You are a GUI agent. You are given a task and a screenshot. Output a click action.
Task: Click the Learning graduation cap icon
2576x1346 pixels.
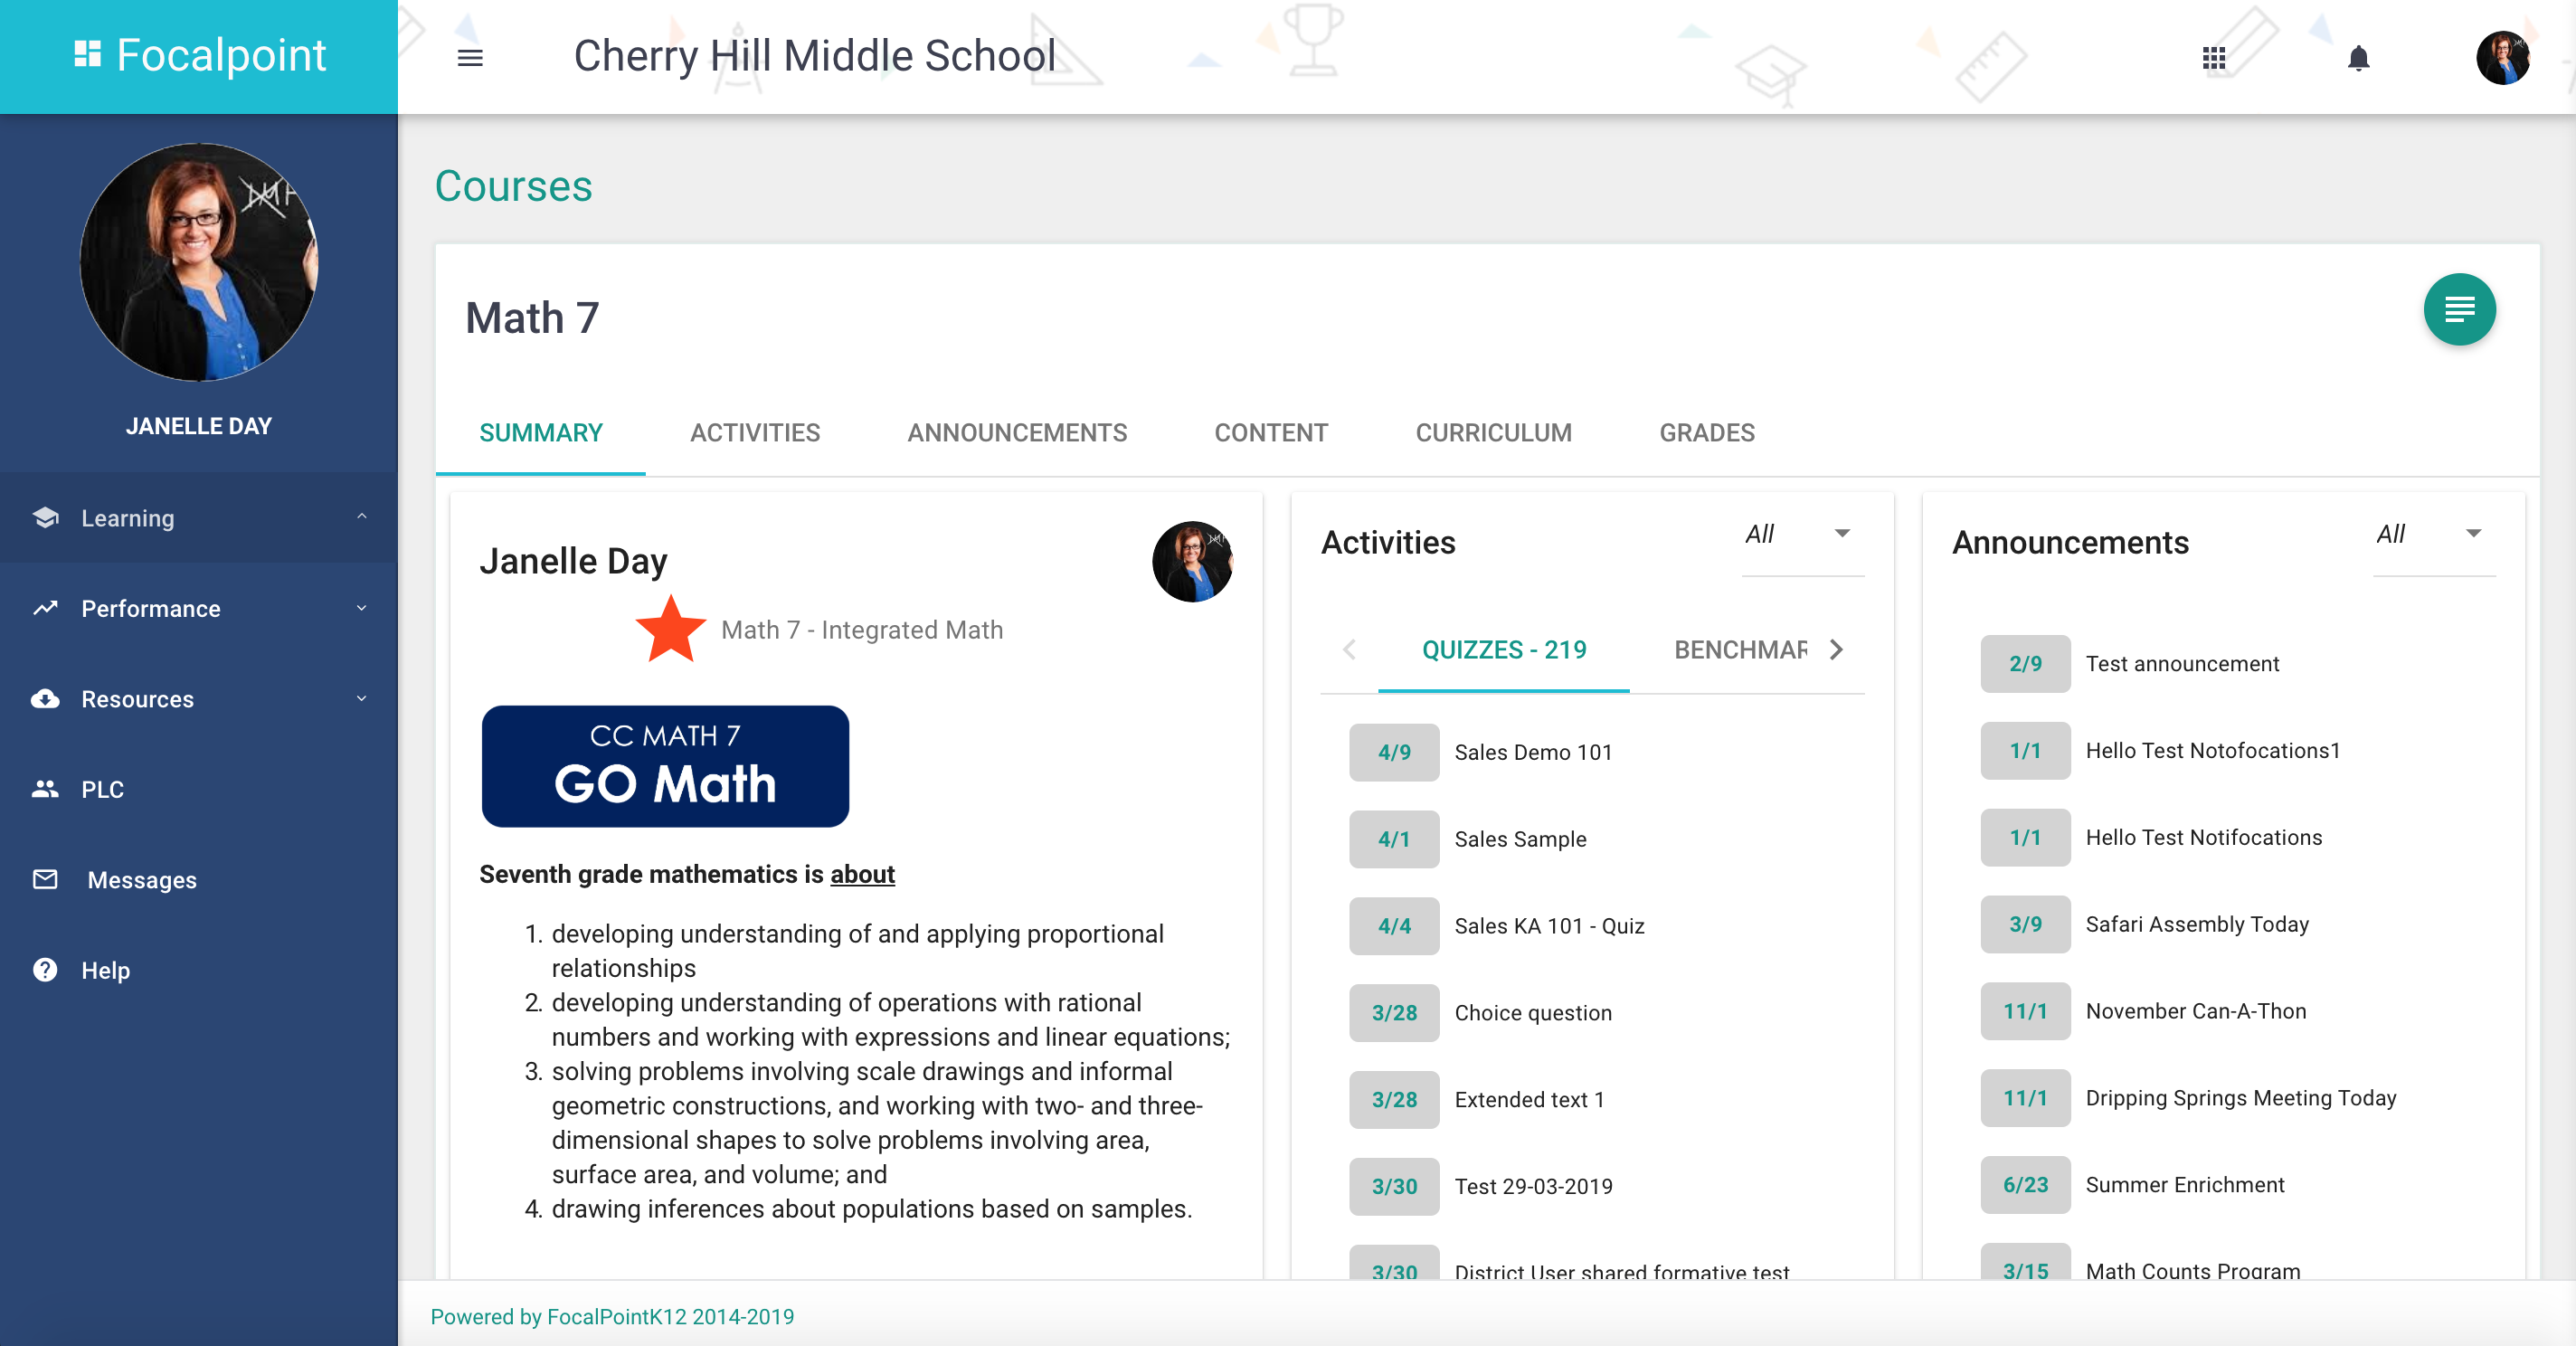[45, 517]
